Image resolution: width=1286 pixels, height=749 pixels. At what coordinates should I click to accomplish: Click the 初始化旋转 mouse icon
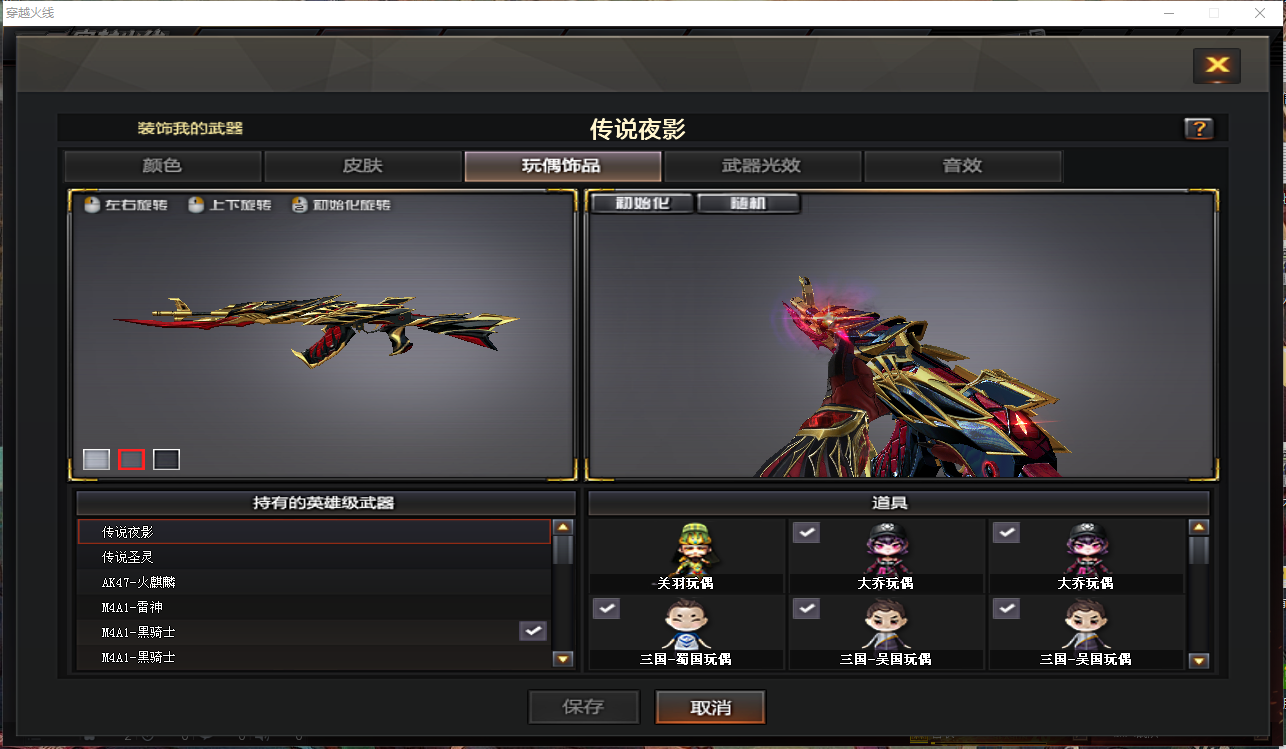pyautogui.click(x=299, y=205)
